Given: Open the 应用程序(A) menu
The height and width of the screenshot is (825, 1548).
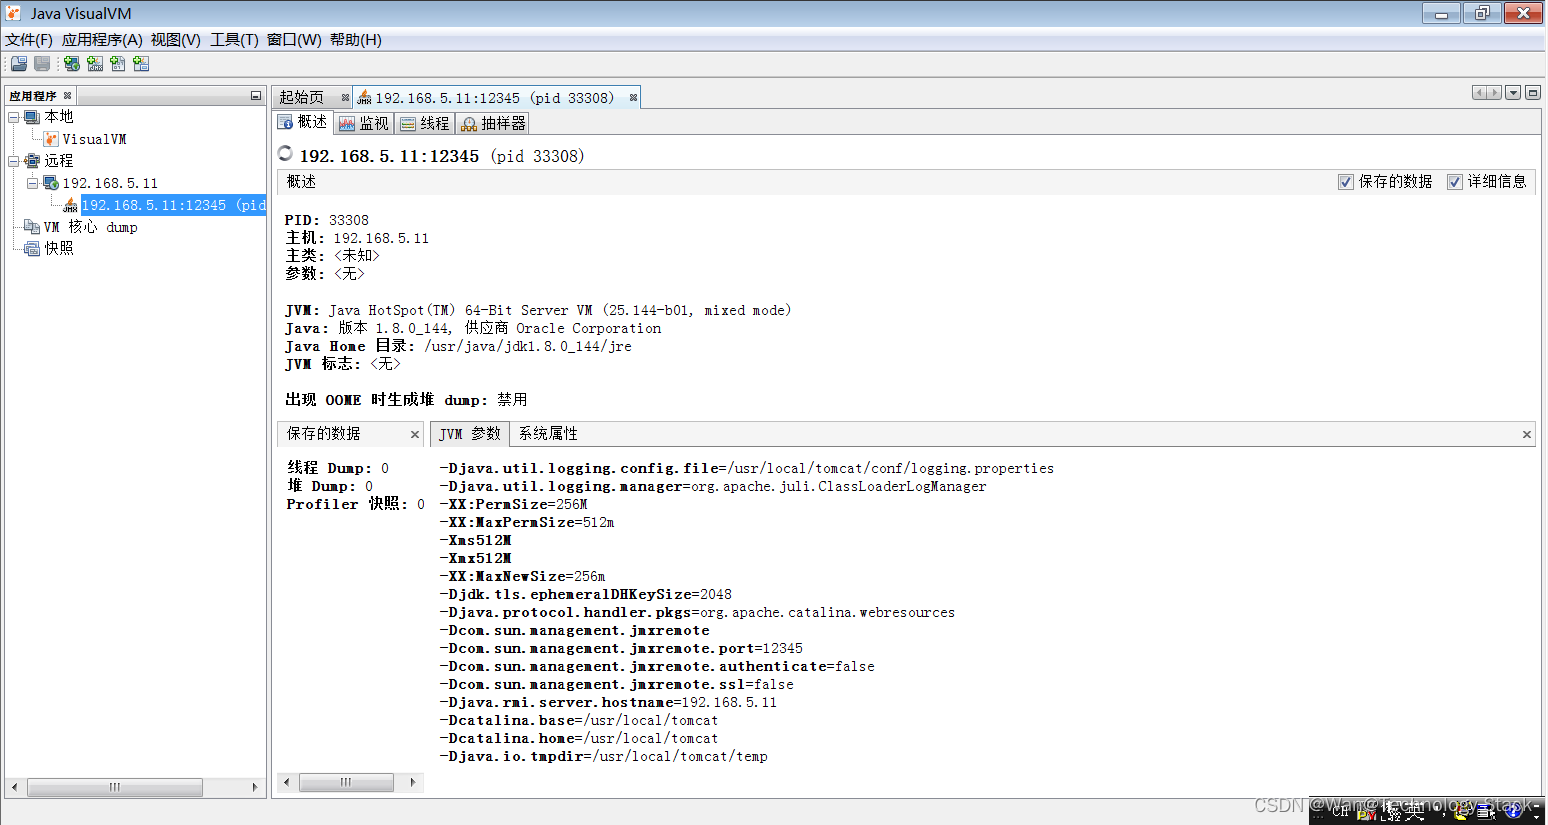Looking at the screenshot, I should coord(102,40).
